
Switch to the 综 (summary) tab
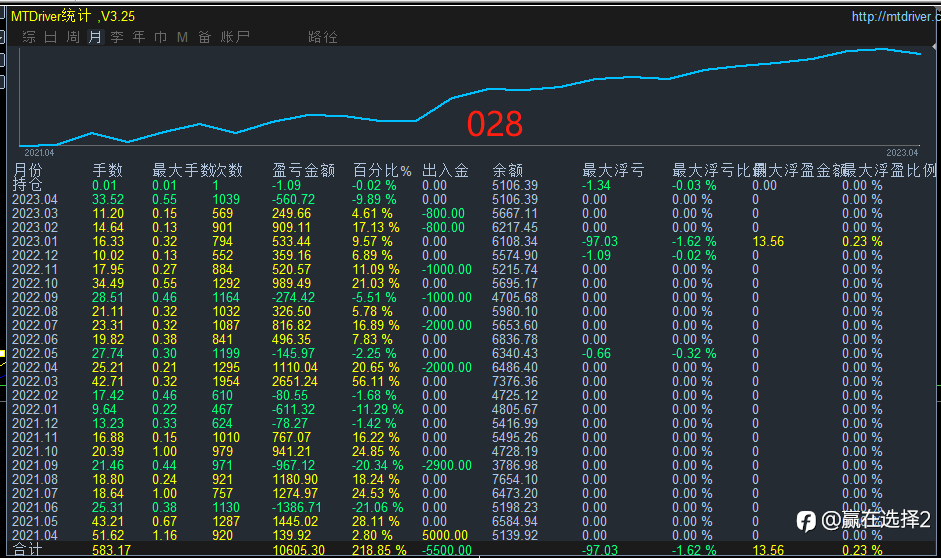point(29,37)
